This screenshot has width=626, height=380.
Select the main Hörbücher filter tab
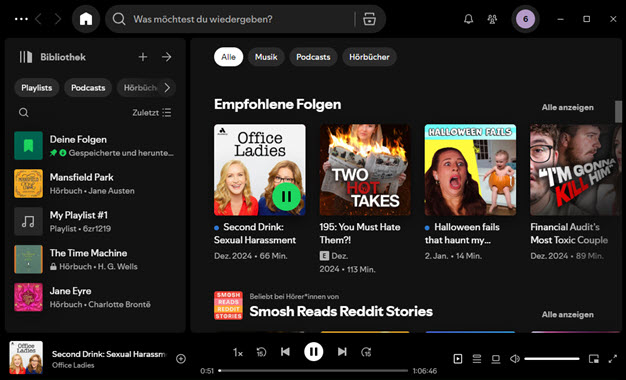pyautogui.click(x=369, y=57)
